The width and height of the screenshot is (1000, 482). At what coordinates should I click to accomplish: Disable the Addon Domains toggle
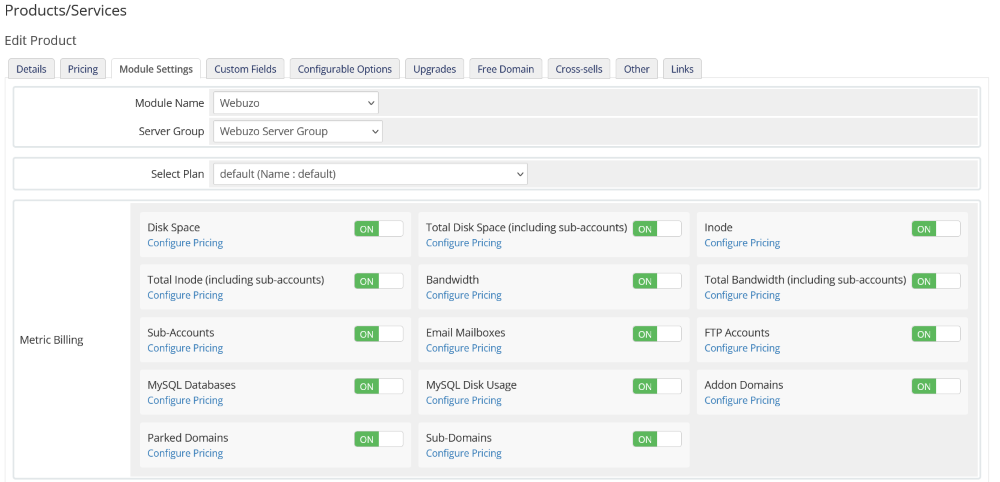935,386
